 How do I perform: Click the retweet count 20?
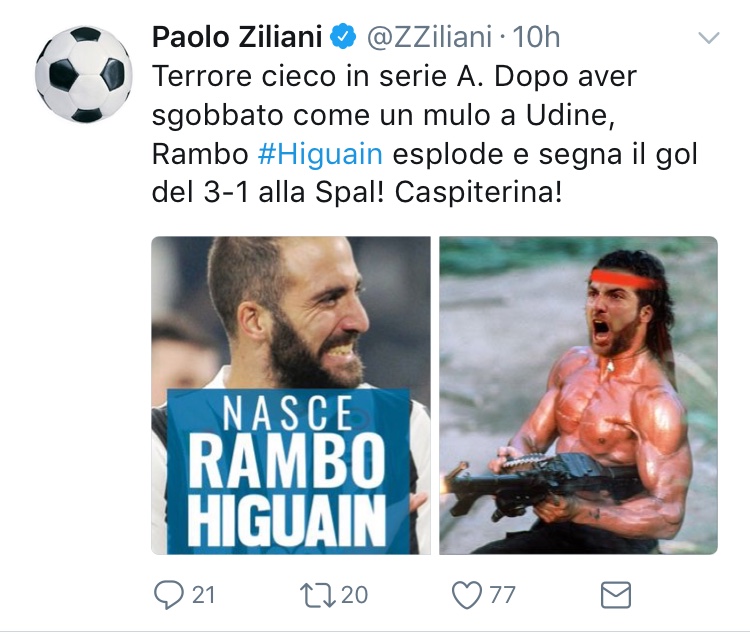coord(354,595)
